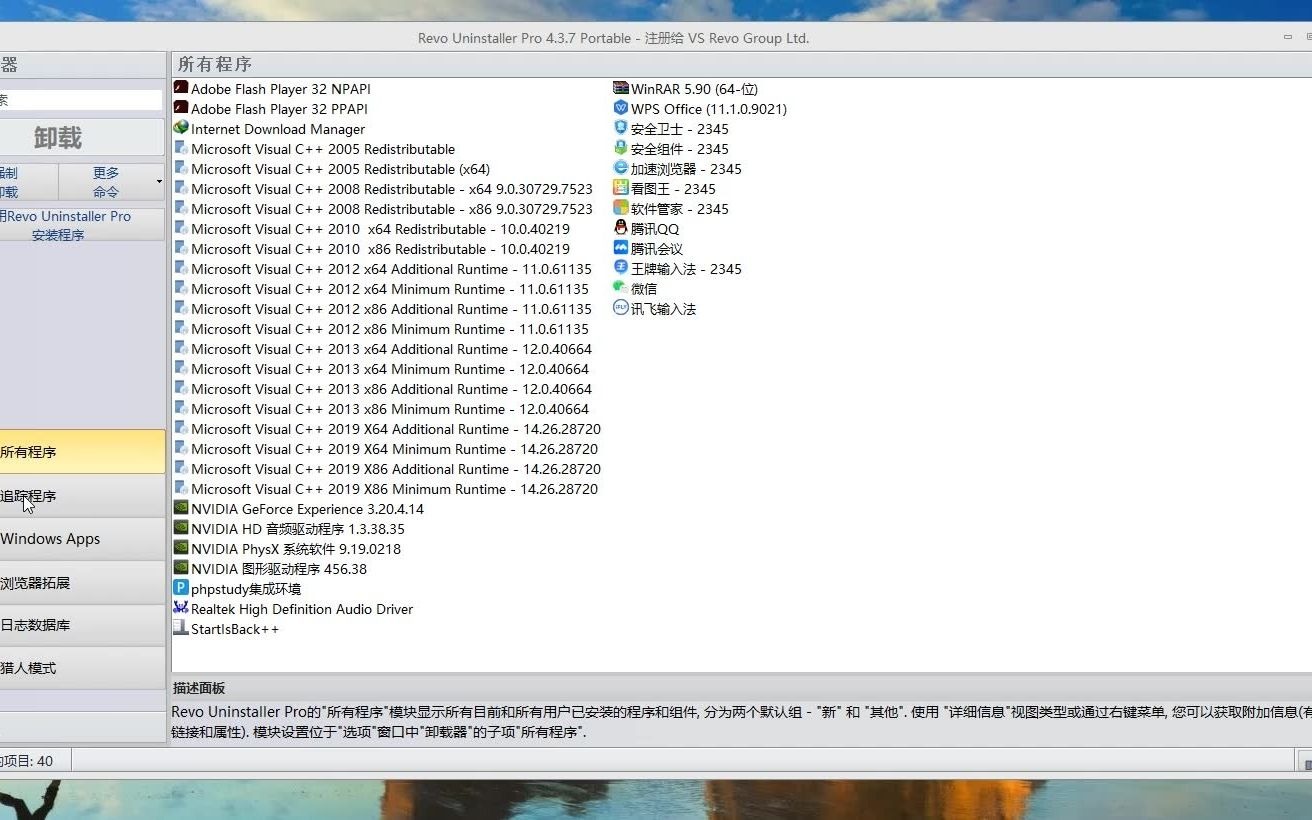This screenshot has width=1312, height=820.
Task: Select Visual C++ 2010 x86 Redistributable 10.0.40219
Action: [372, 249]
